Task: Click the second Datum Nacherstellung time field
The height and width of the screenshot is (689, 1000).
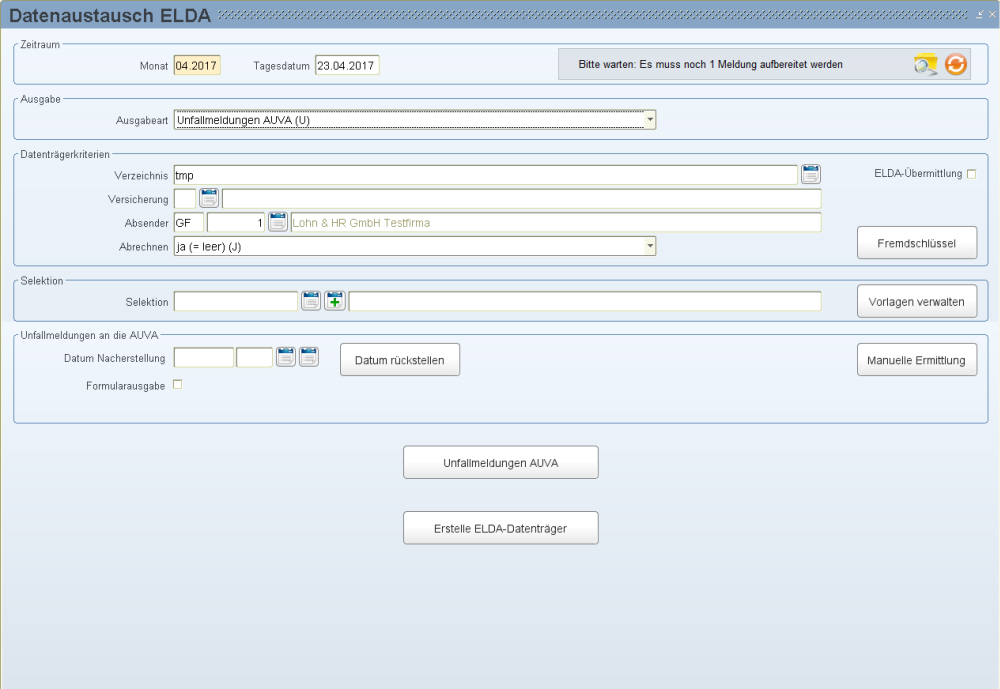Action: (254, 357)
